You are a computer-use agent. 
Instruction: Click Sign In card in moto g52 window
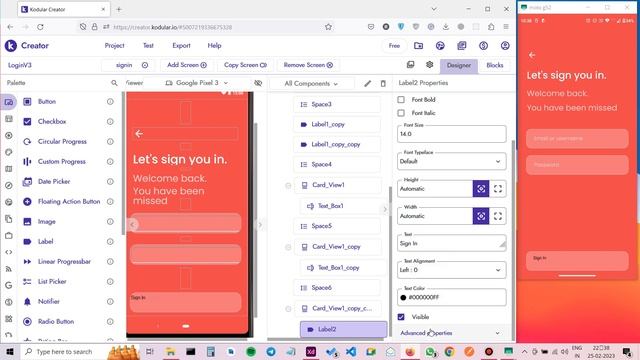577,261
